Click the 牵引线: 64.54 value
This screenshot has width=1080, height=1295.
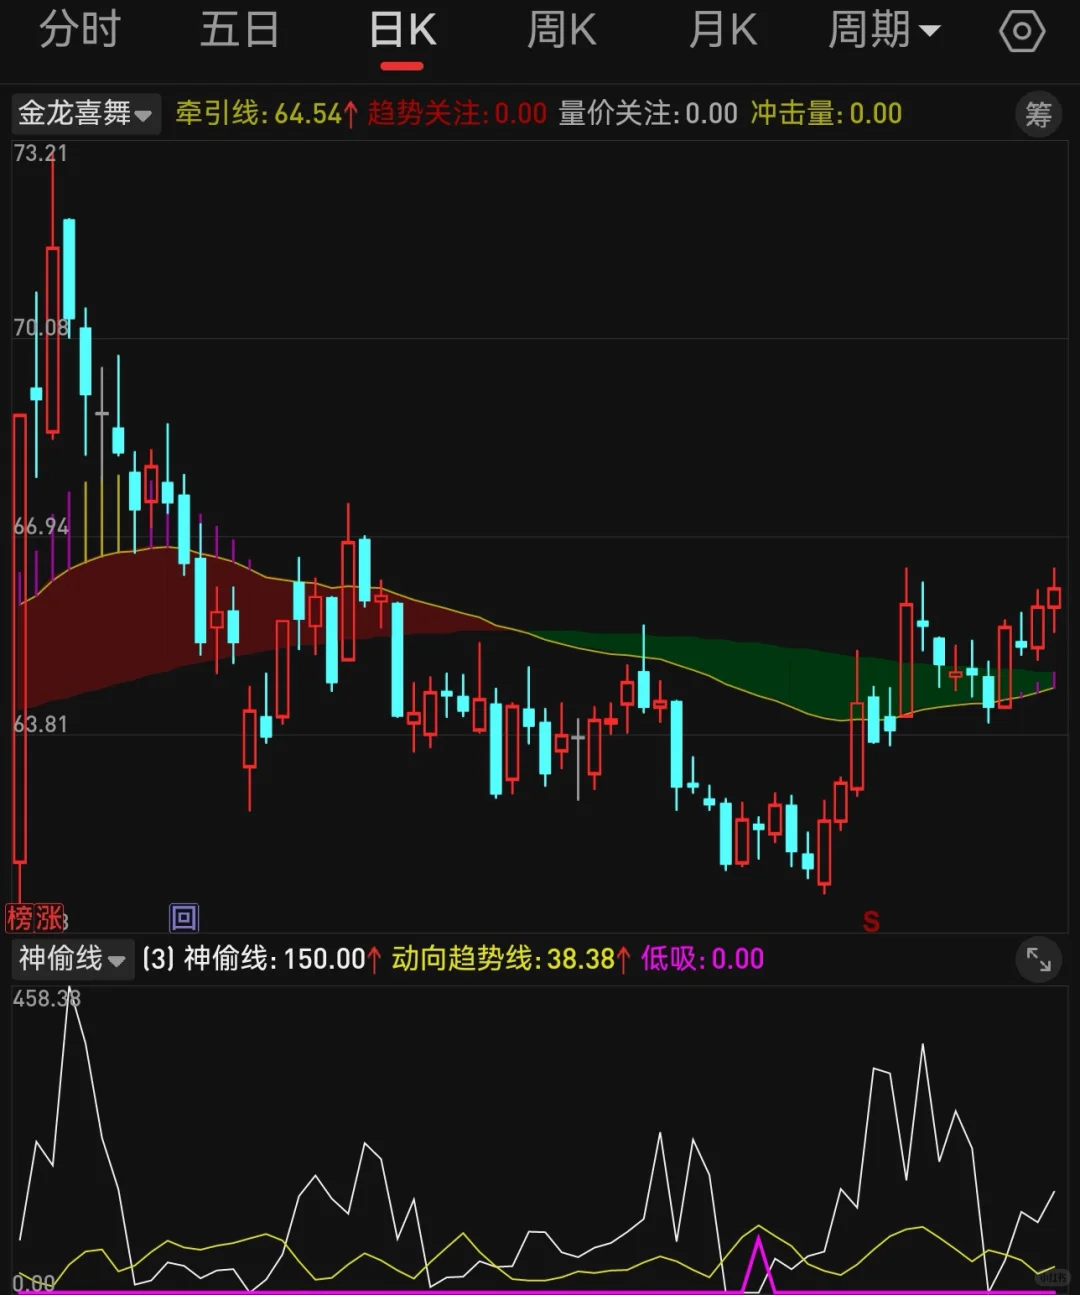[x=266, y=113]
